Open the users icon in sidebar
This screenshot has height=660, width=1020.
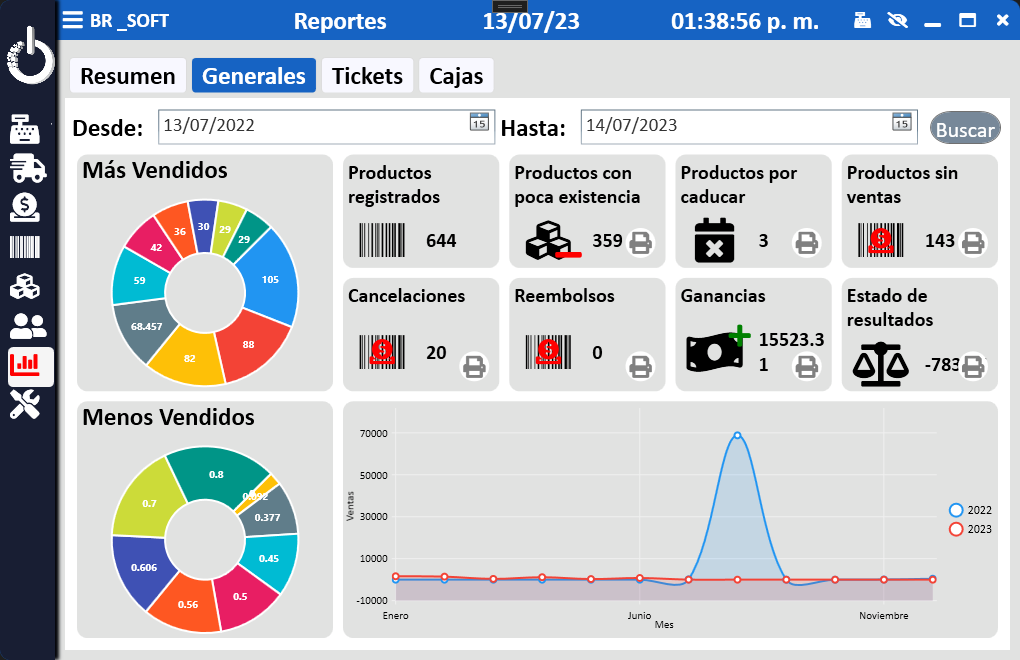tap(28, 326)
